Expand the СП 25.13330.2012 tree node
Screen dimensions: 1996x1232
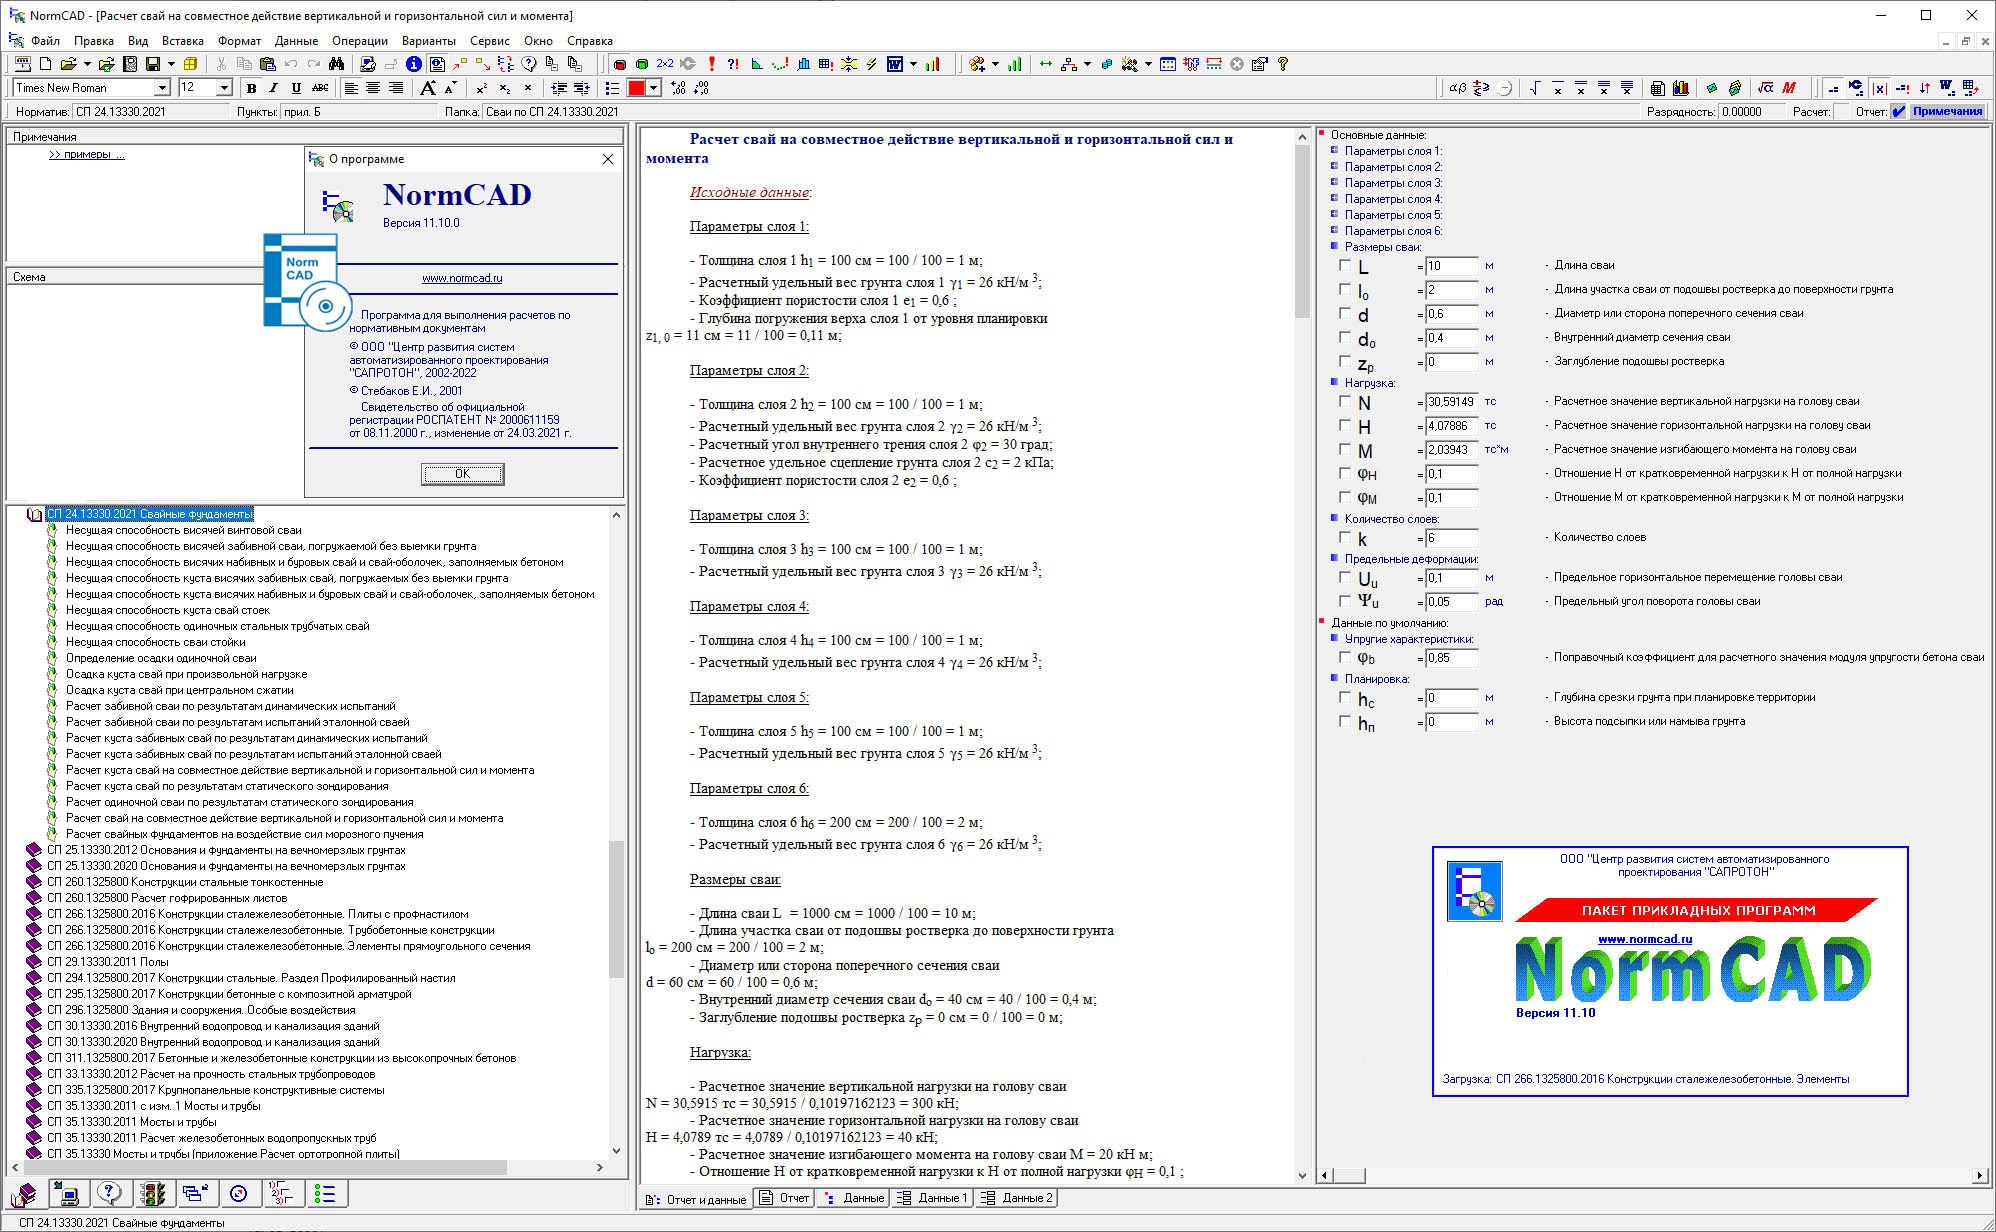(x=34, y=850)
